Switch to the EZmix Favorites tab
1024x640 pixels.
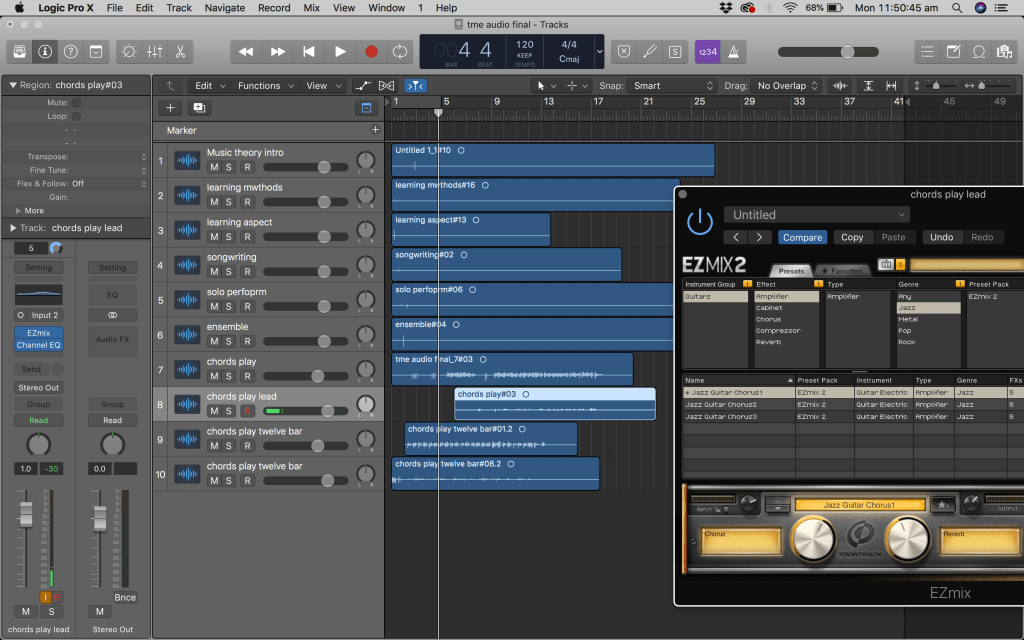point(841,270)
